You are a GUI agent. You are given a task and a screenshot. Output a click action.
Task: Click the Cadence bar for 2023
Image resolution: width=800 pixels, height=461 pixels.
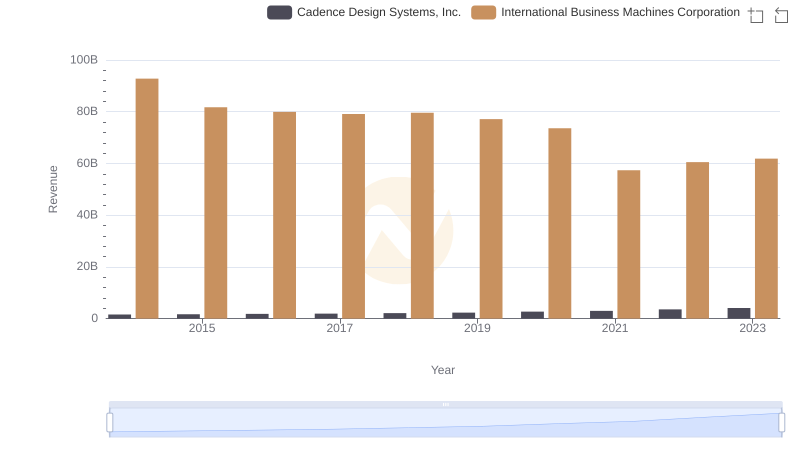point(739,313)
